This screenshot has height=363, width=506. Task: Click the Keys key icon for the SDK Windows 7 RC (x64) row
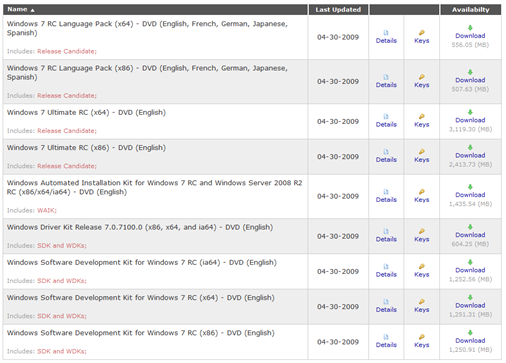tap(422, 302)
